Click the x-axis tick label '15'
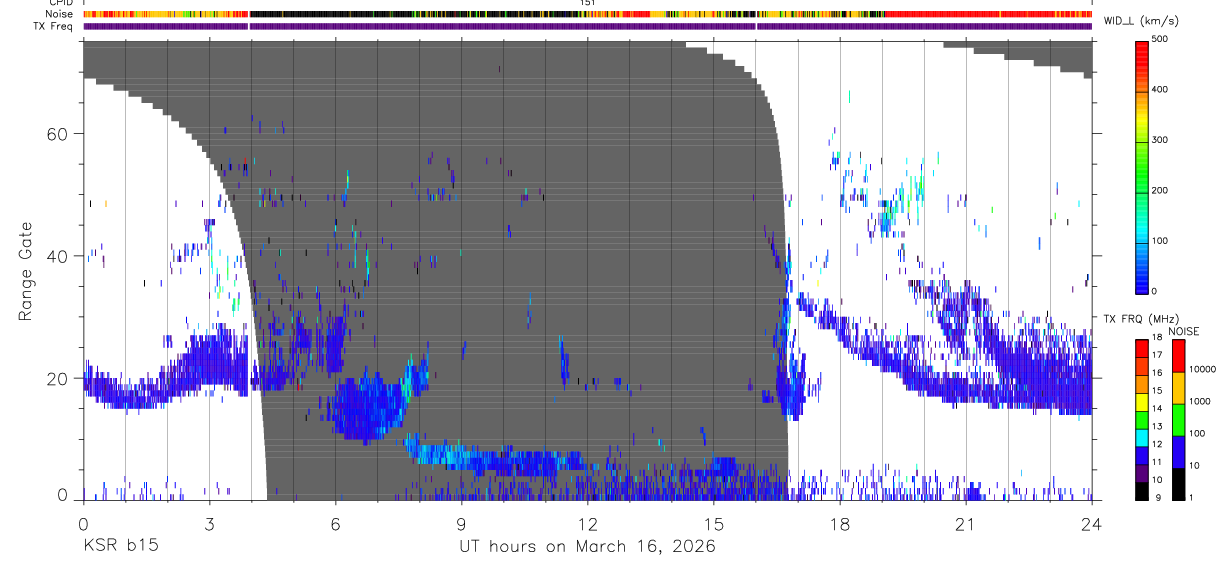Image resolution: width=1228 pixels, height=567 pixels. 713,524
